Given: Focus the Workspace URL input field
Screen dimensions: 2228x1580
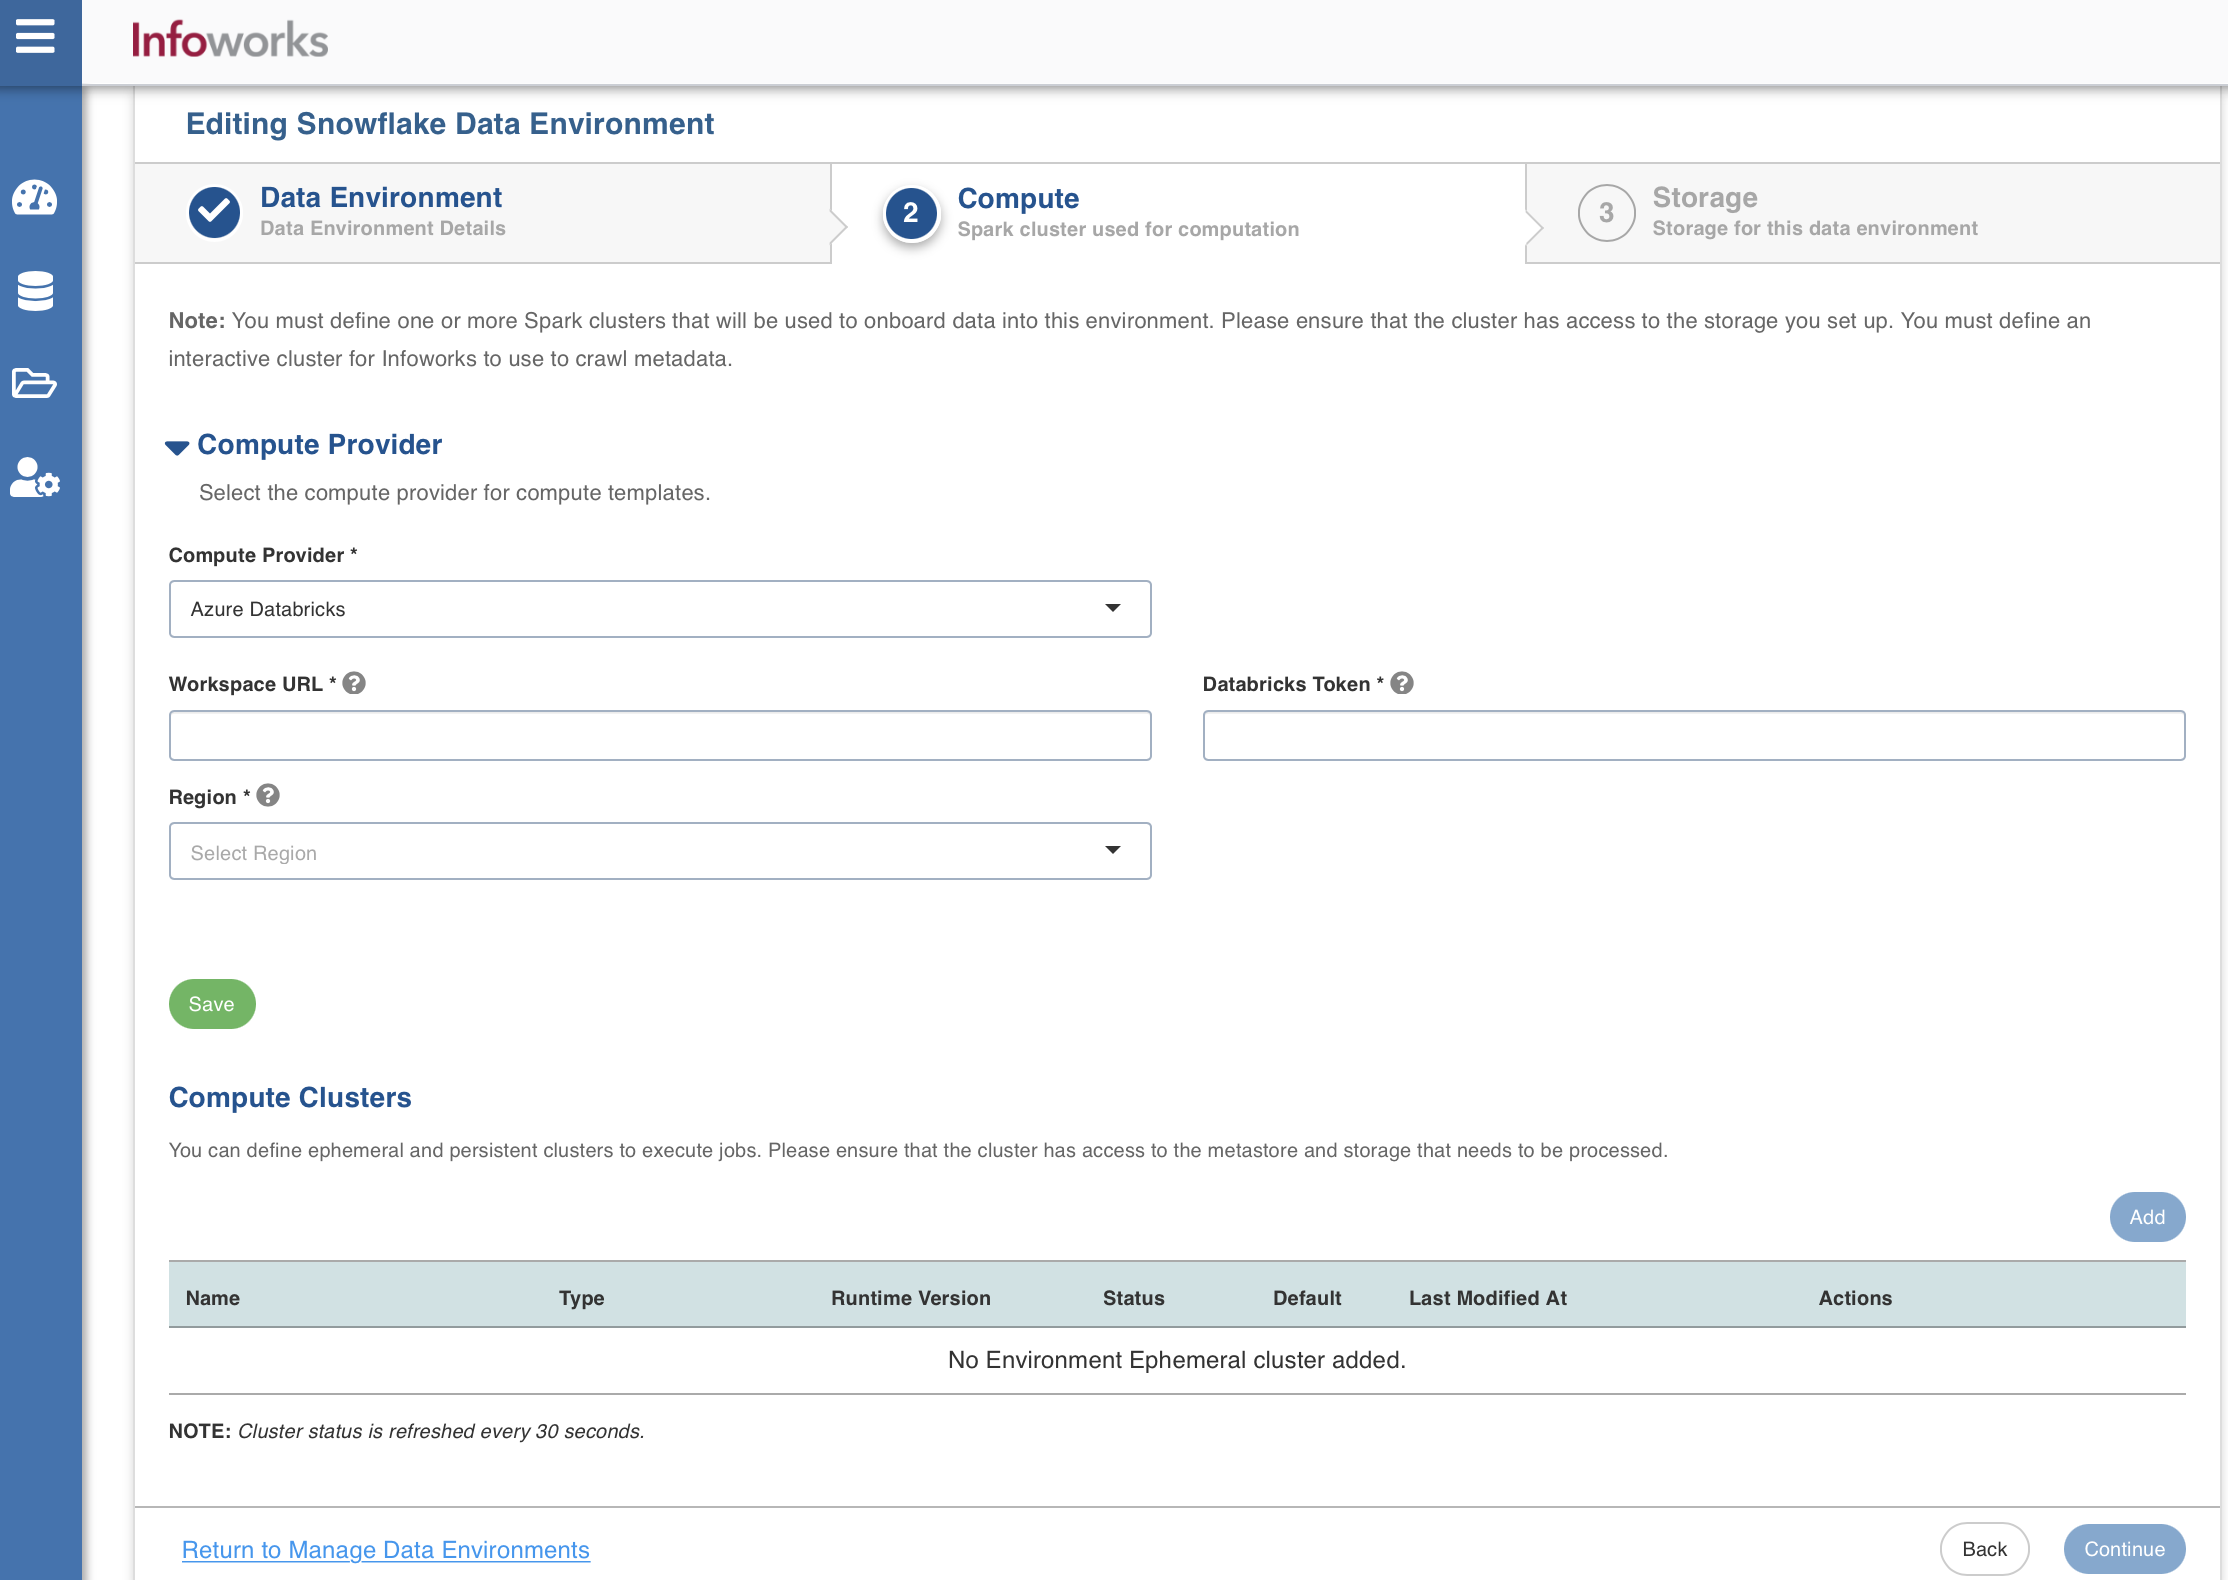Looking at the screenshot, I should point(660,736).
